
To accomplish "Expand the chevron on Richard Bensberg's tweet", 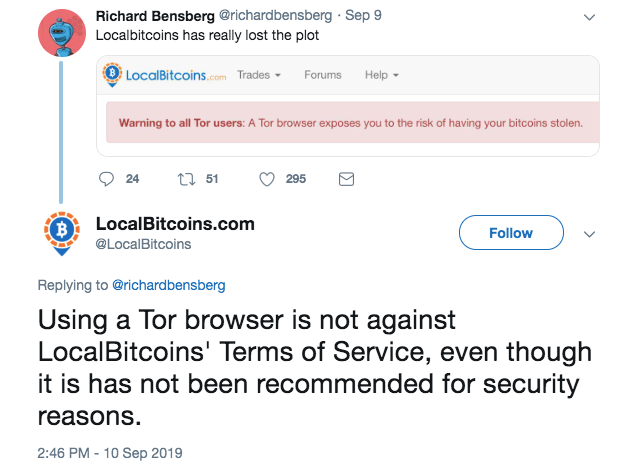I will click(x=589, y=17).
